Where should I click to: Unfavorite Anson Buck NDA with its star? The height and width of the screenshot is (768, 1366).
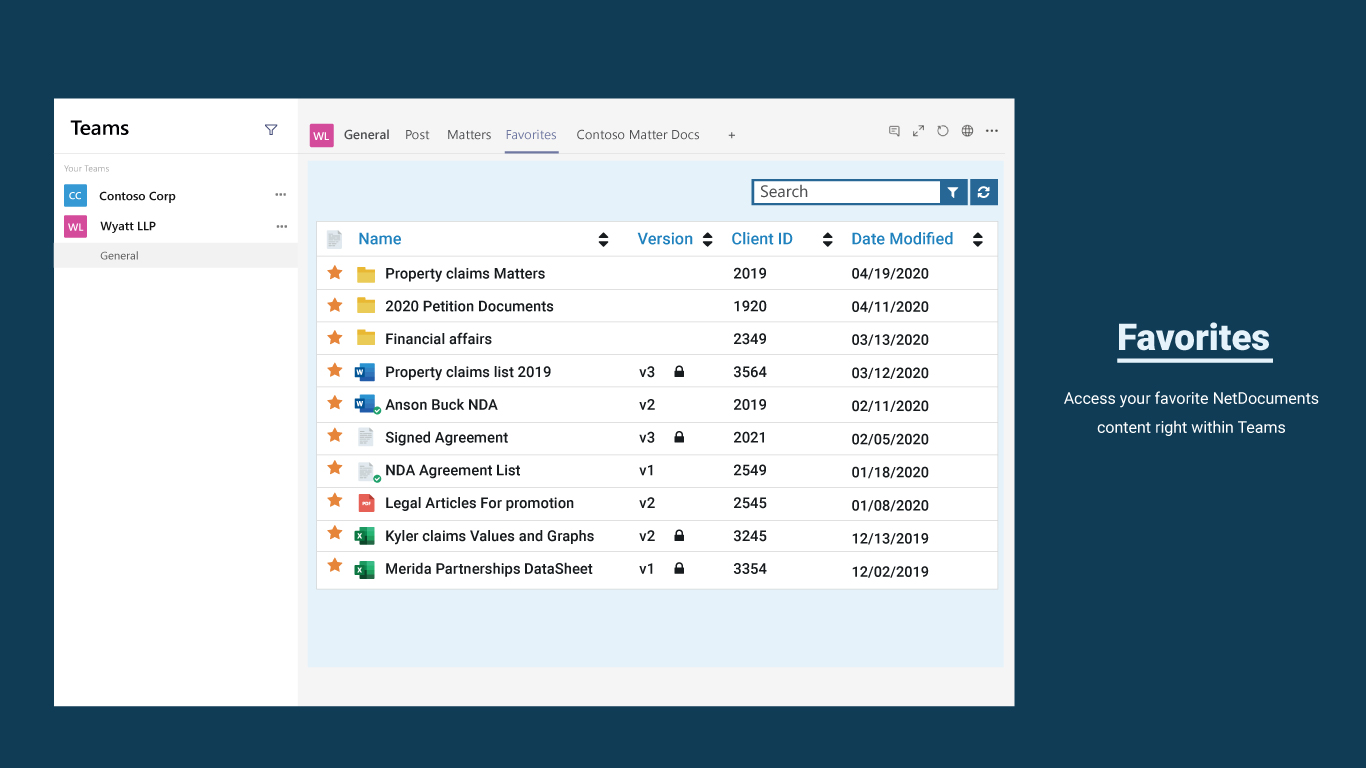coord(335,403)
